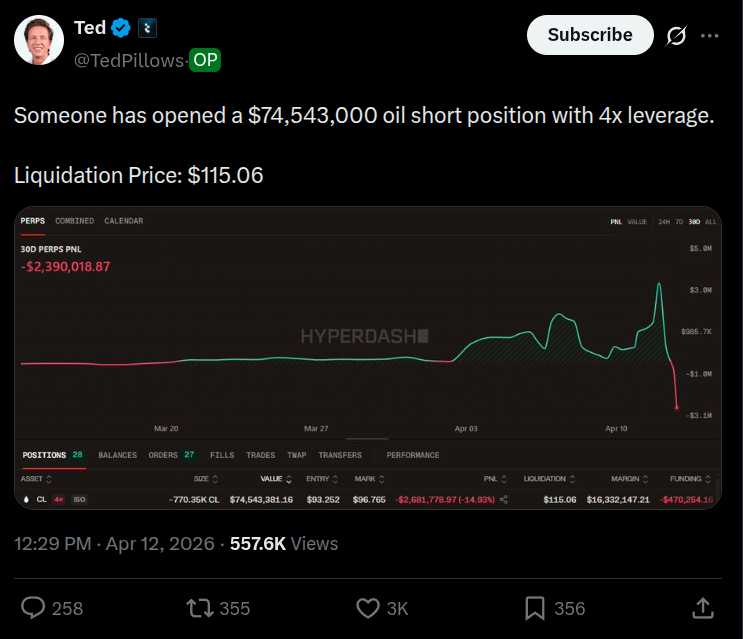Viewport: 743px width, 639px height.
Task: Open the @TedPillows handle link
Action: pyautogui.click(x=129, y=60)
